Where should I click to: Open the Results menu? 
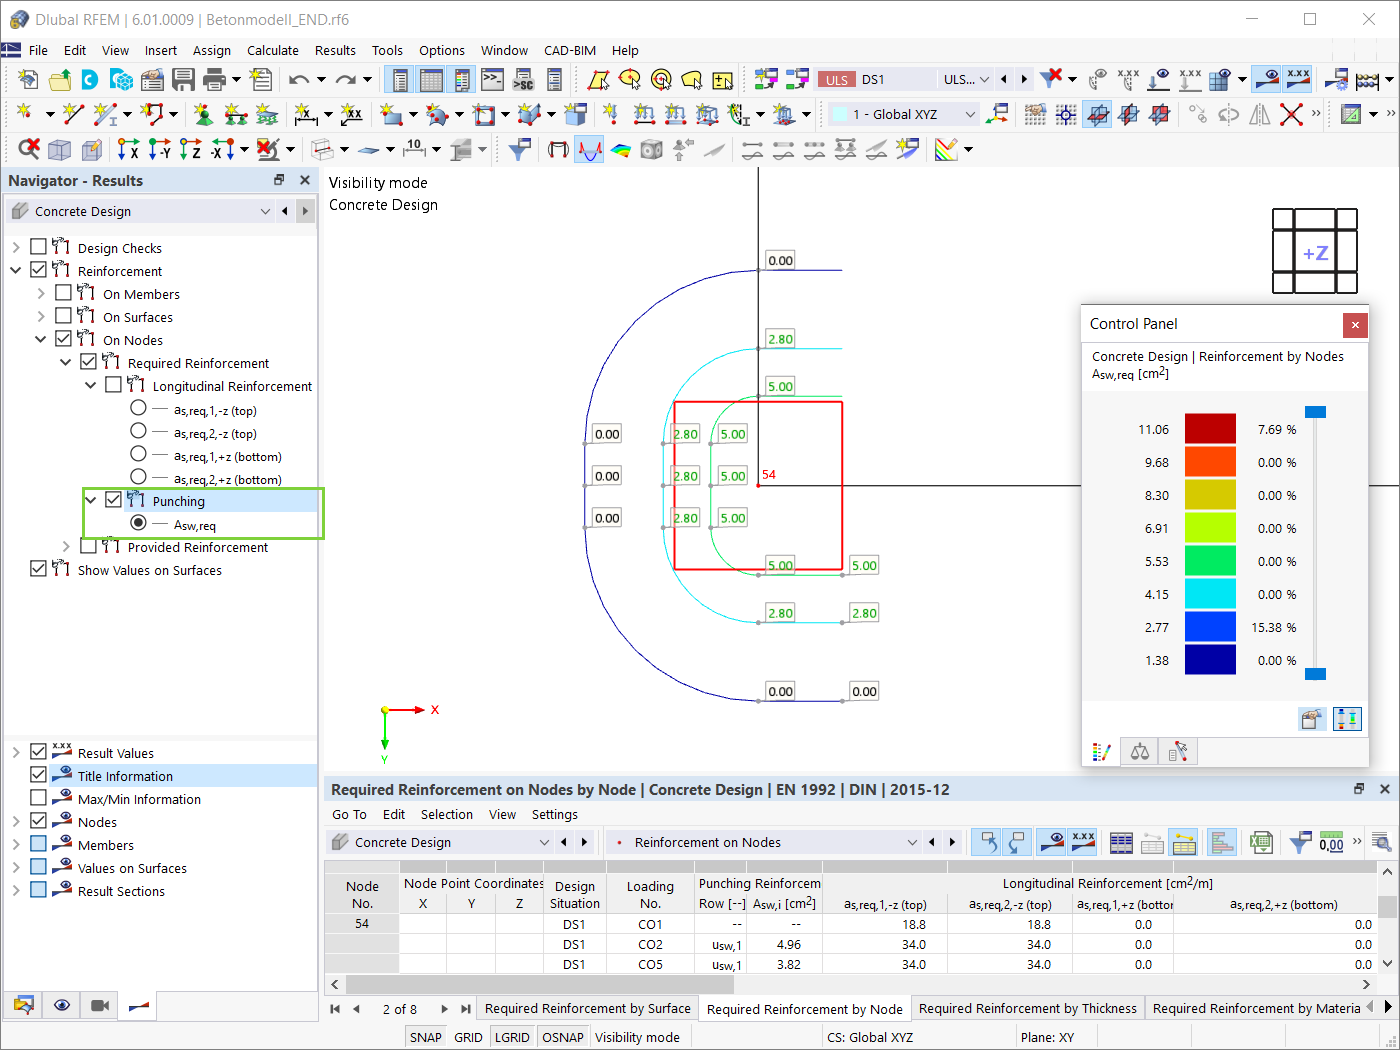click(x=335, y=50)
